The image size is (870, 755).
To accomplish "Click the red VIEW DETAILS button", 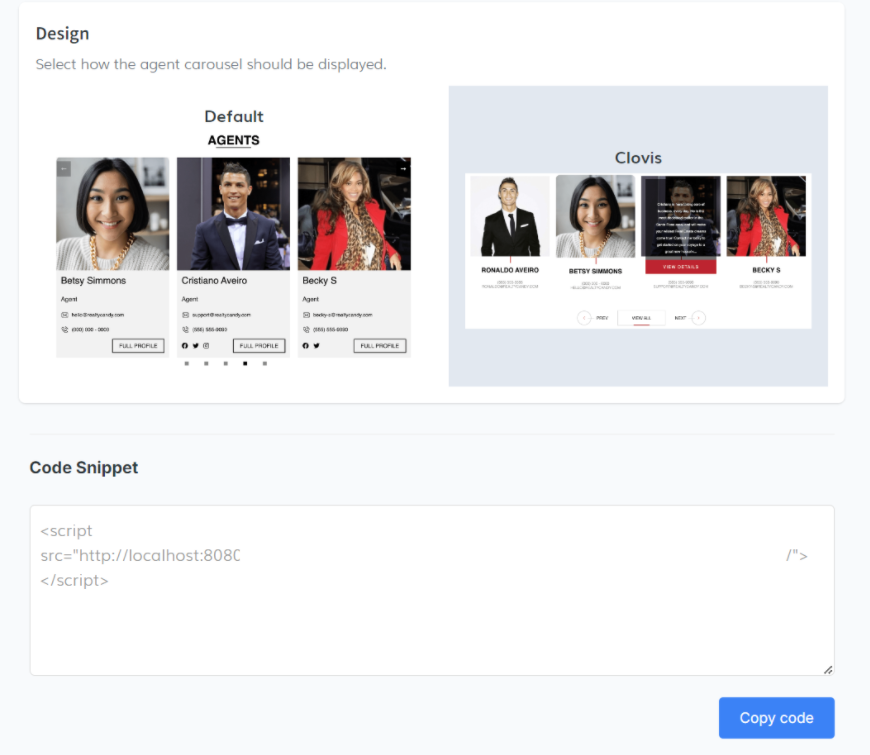I will click(681, 267).
